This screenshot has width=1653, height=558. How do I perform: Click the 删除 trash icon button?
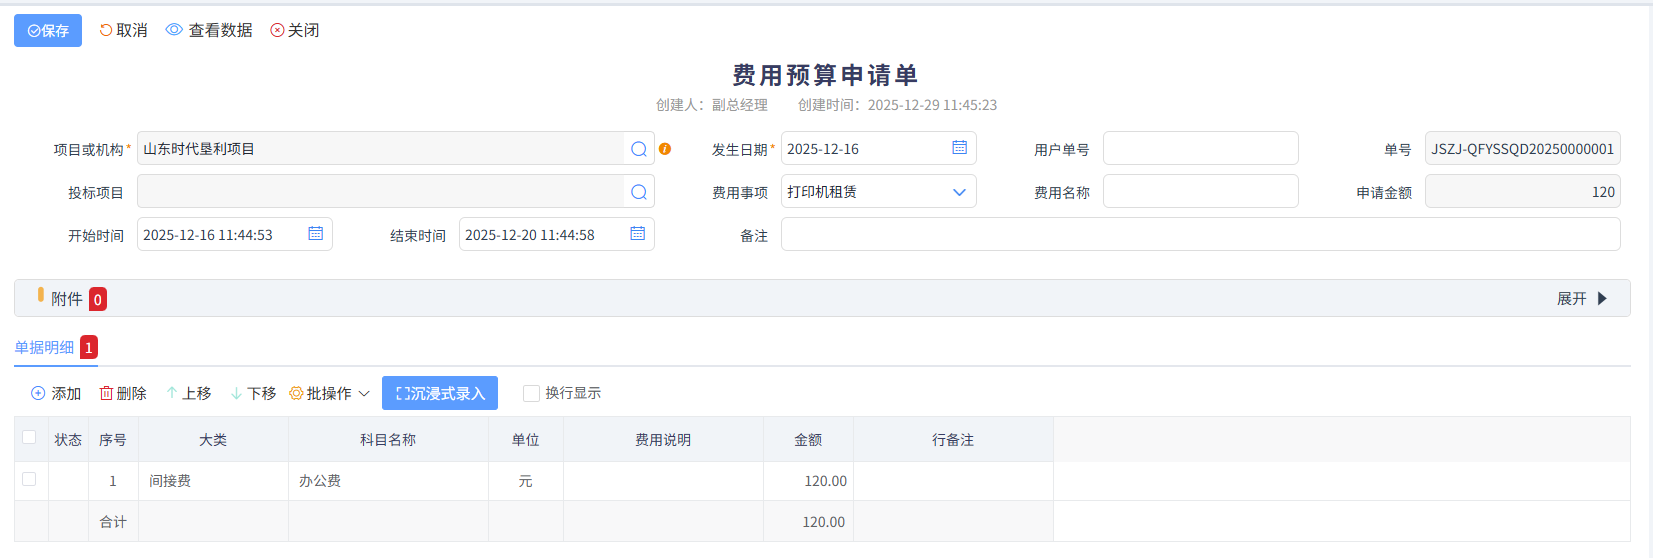pyautogui.click(x=123, y=393)
